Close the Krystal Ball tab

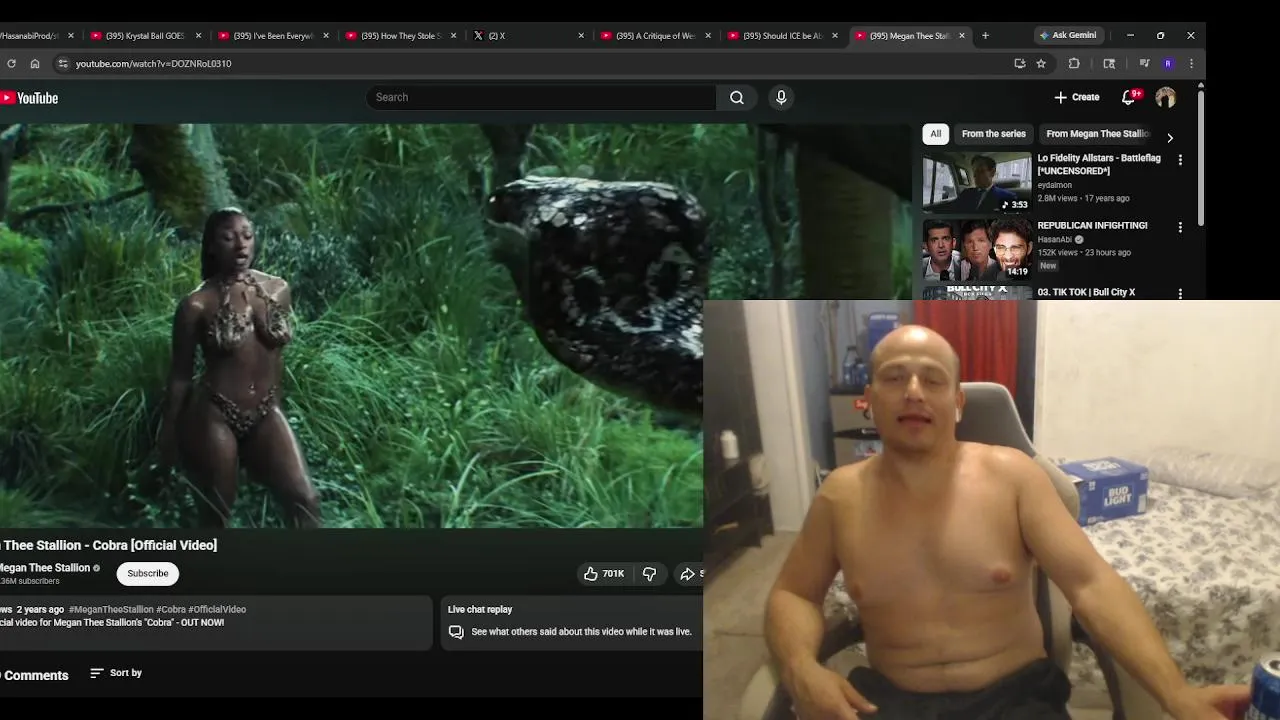(198, 36)
